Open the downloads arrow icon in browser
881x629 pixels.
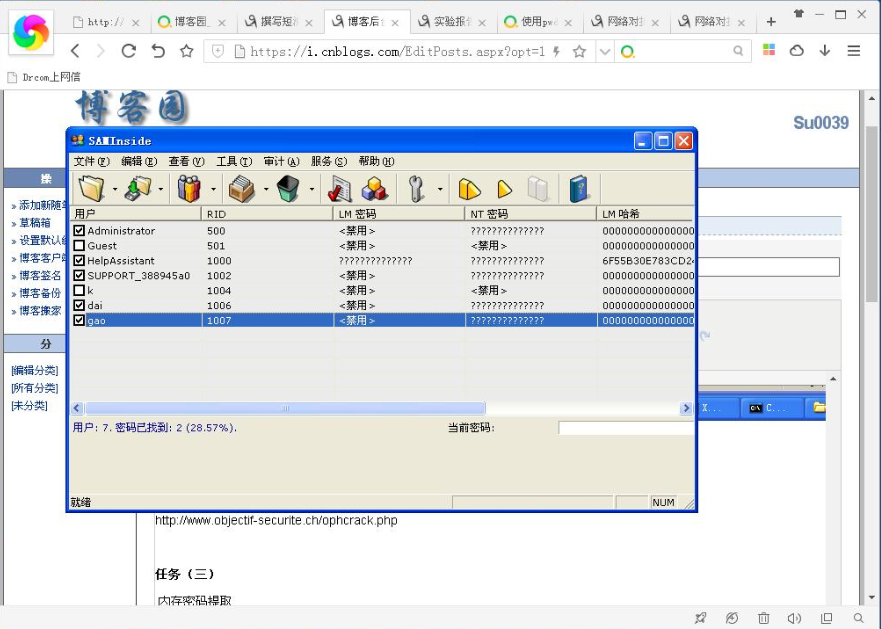coord(825,51)
